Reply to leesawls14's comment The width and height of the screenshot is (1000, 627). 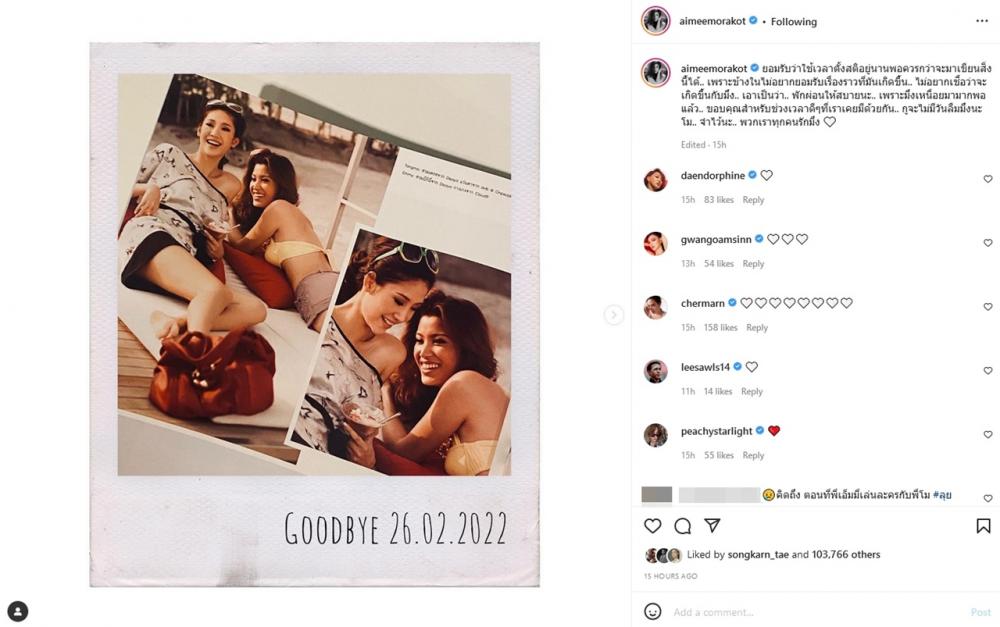(x=752, y=391)
